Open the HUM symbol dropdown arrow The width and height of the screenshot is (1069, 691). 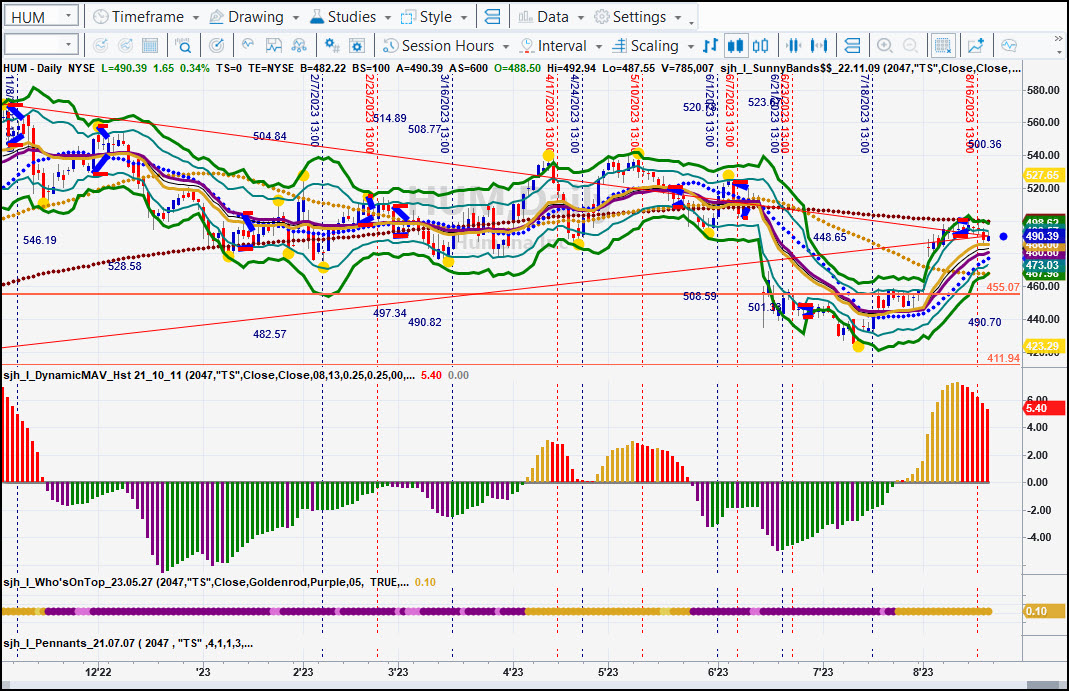pyautogui.click(x=68, y=16)
